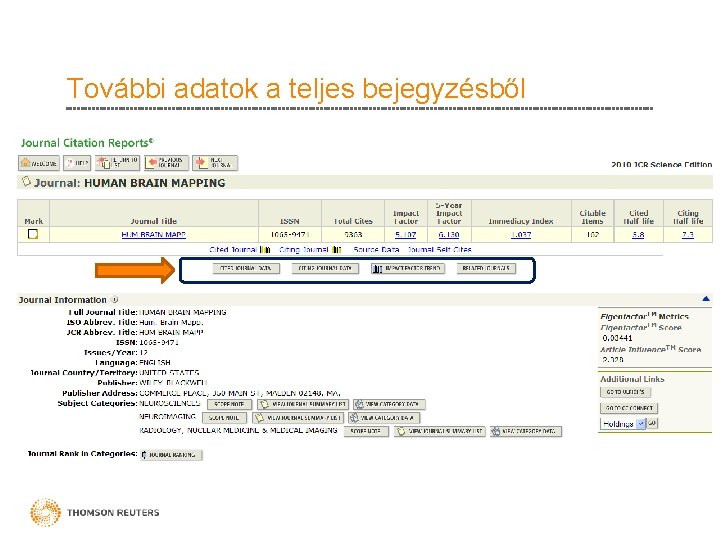Click the Welcome home button
Screen dimensions: 720x540
pos(39,163)
